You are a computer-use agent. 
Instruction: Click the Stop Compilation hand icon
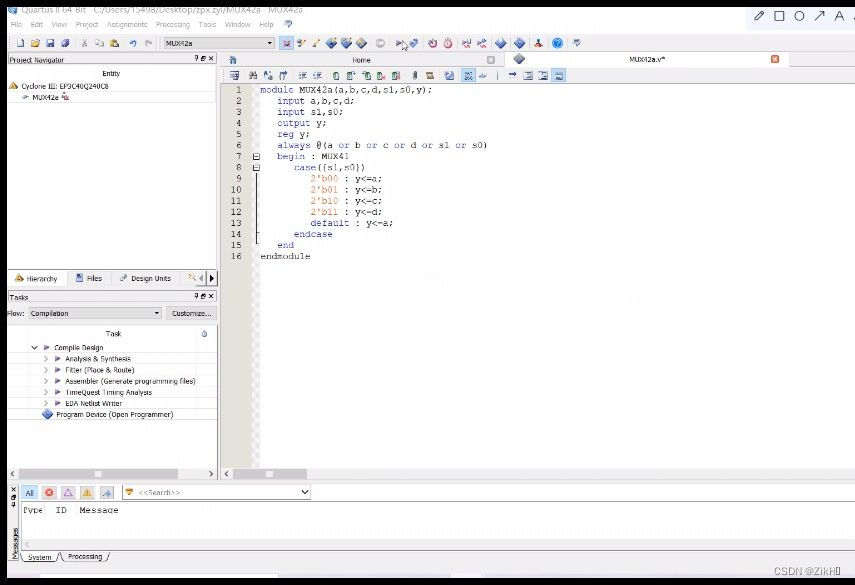coord(381,43)
